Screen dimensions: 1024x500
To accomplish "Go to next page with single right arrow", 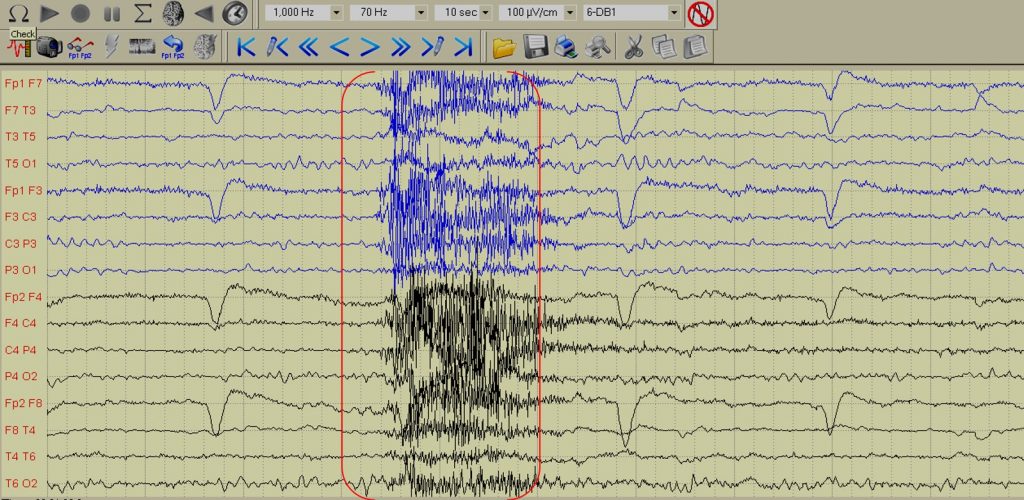I will (370, 46).
